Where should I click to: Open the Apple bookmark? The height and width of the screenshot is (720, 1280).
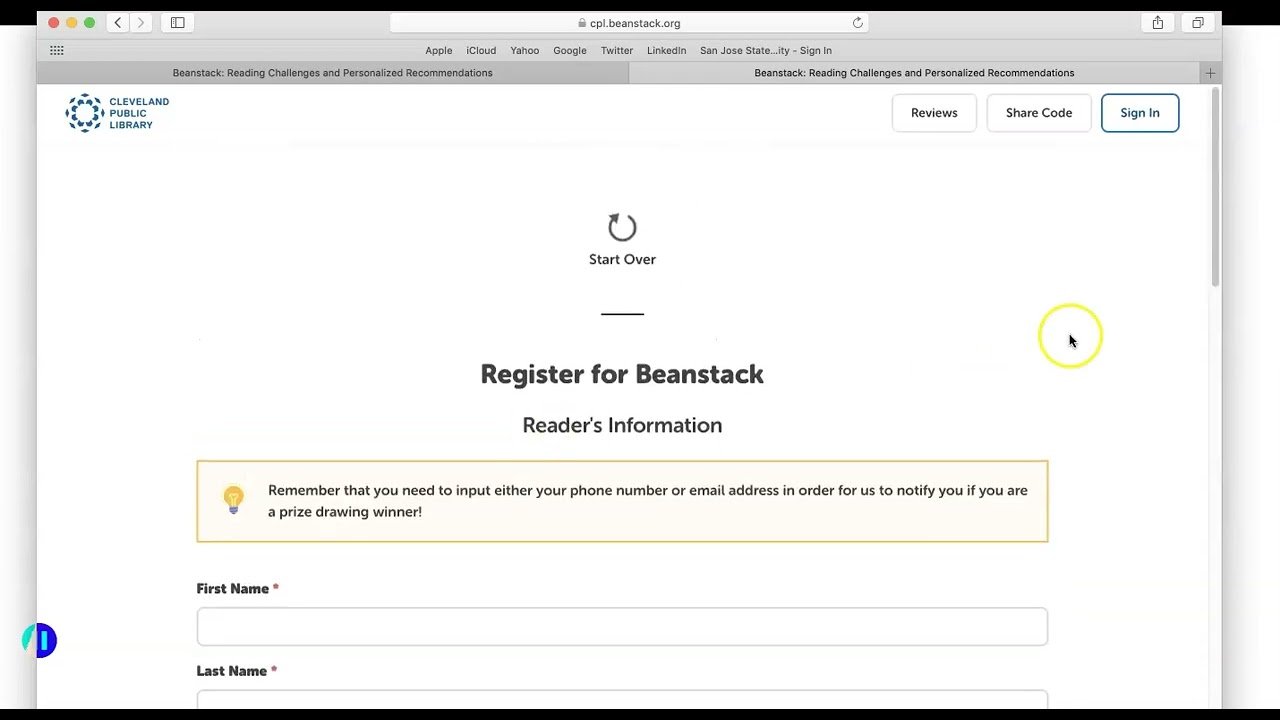(439, 50)
